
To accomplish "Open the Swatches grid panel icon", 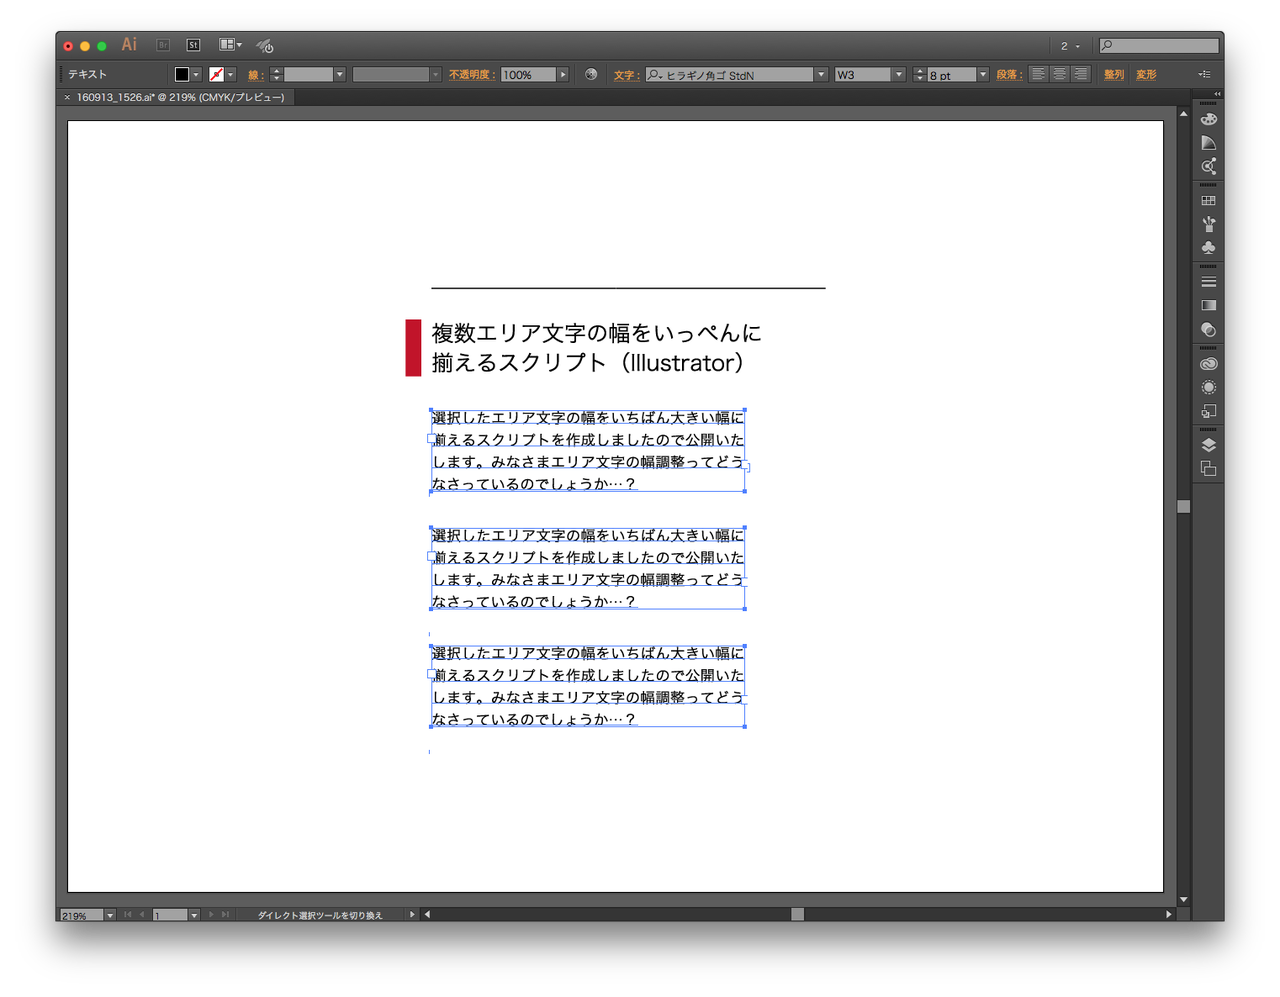I will point(1208,201).
